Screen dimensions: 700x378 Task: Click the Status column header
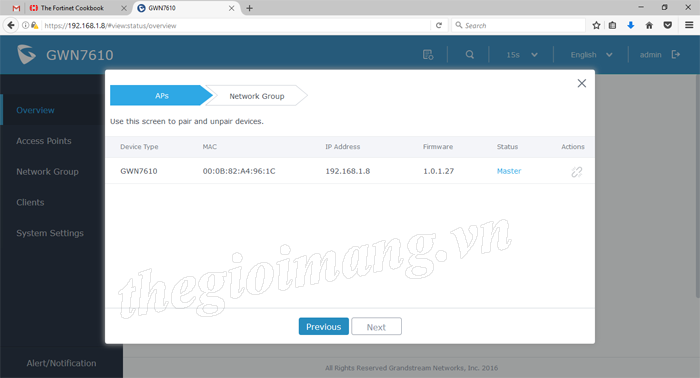(x=508, y=146)
